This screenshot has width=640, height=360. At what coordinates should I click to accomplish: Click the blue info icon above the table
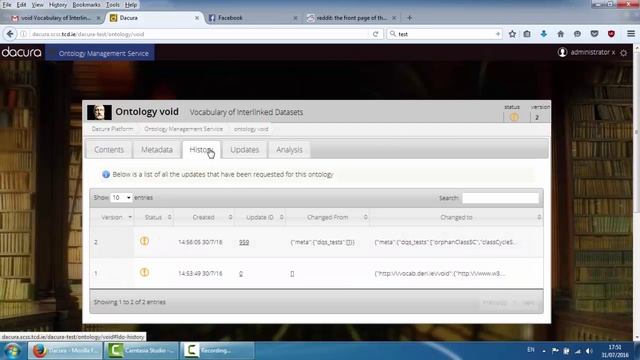click(x=106, y=174)
